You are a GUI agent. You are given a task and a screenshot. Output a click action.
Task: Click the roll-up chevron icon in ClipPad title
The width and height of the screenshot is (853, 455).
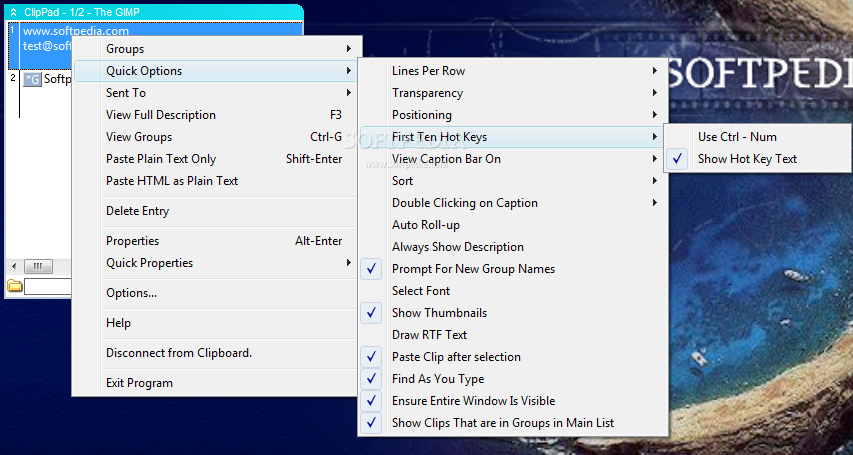14,12
